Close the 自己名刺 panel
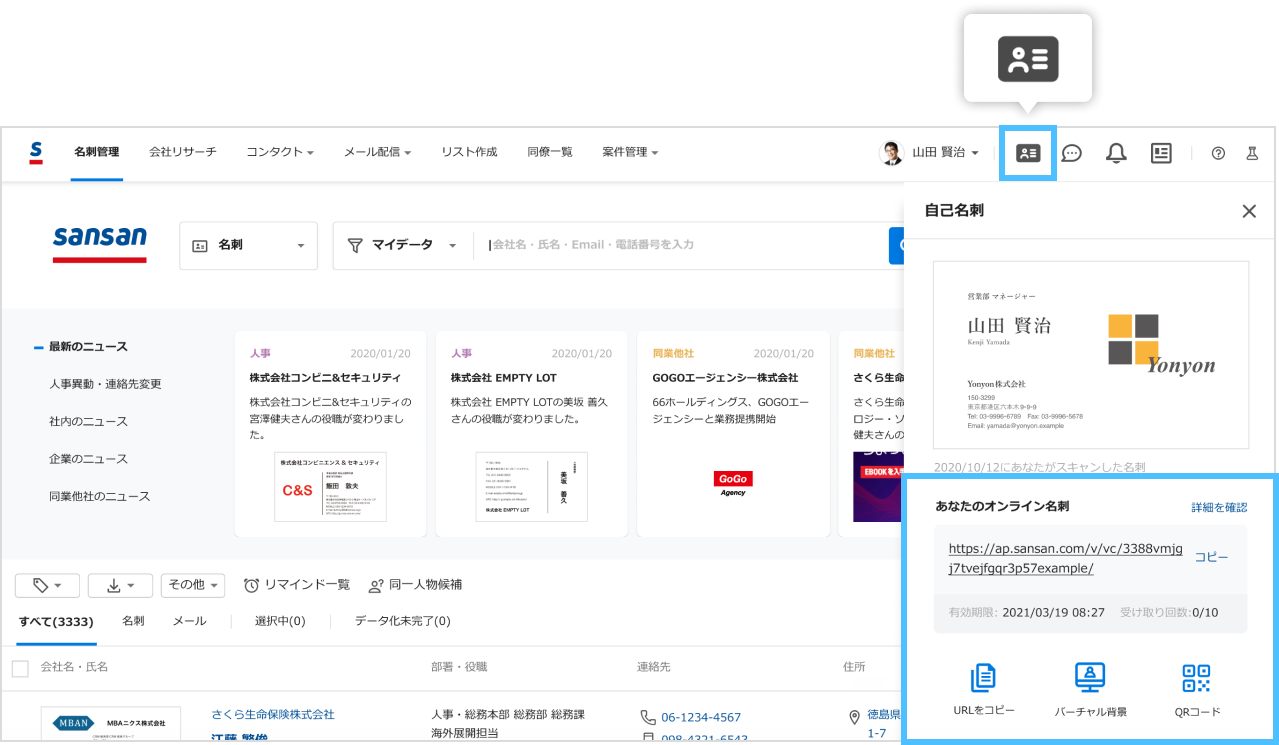This screenshot has height=745, width=1279. tap(1249, 211)
